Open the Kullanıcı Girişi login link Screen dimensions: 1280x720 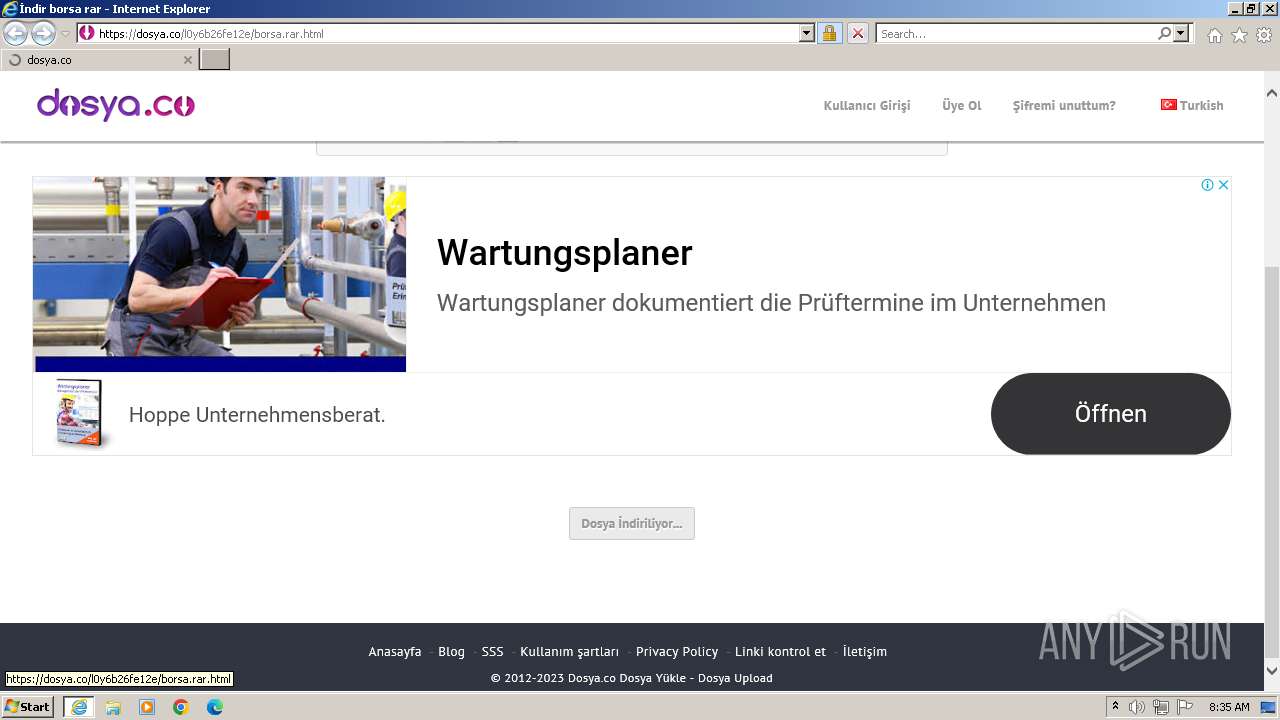coord(867,105)
